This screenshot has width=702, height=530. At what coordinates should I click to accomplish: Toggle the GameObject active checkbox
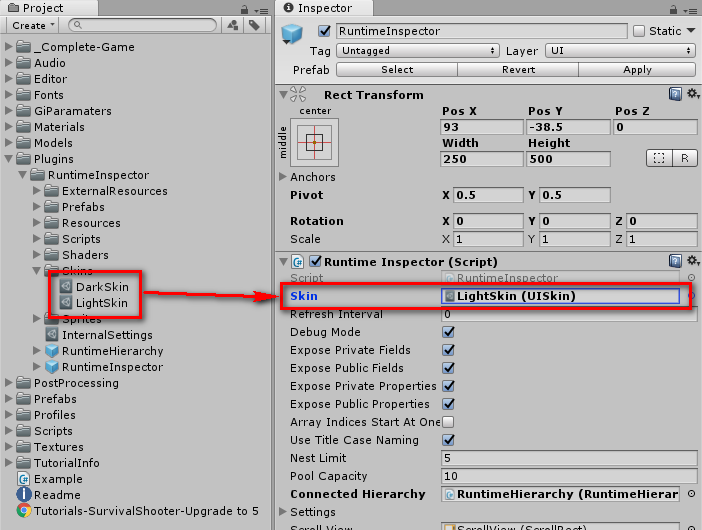[324, 31]
